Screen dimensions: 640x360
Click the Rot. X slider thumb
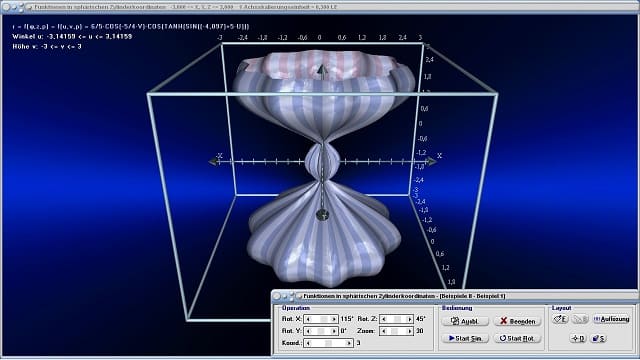point(323,319)
